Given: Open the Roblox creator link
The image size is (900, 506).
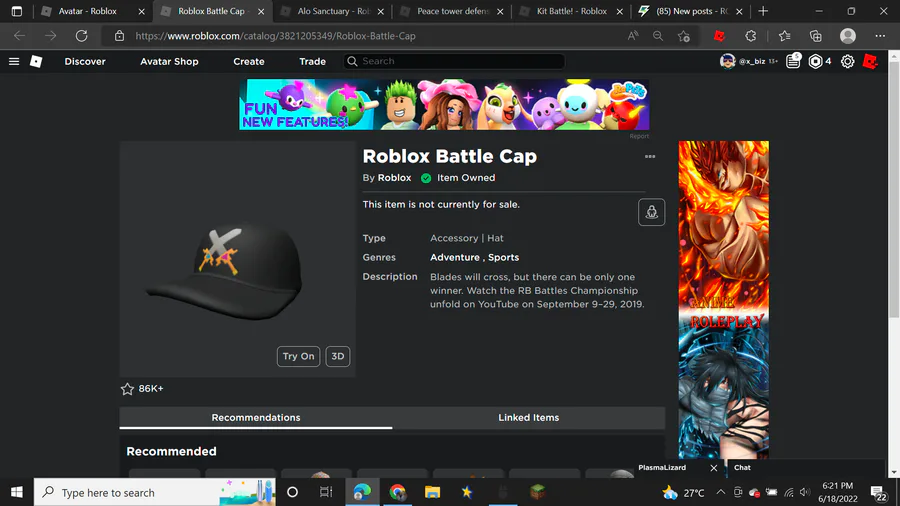Looking at the screenshot, I should [x=394, y=178].
